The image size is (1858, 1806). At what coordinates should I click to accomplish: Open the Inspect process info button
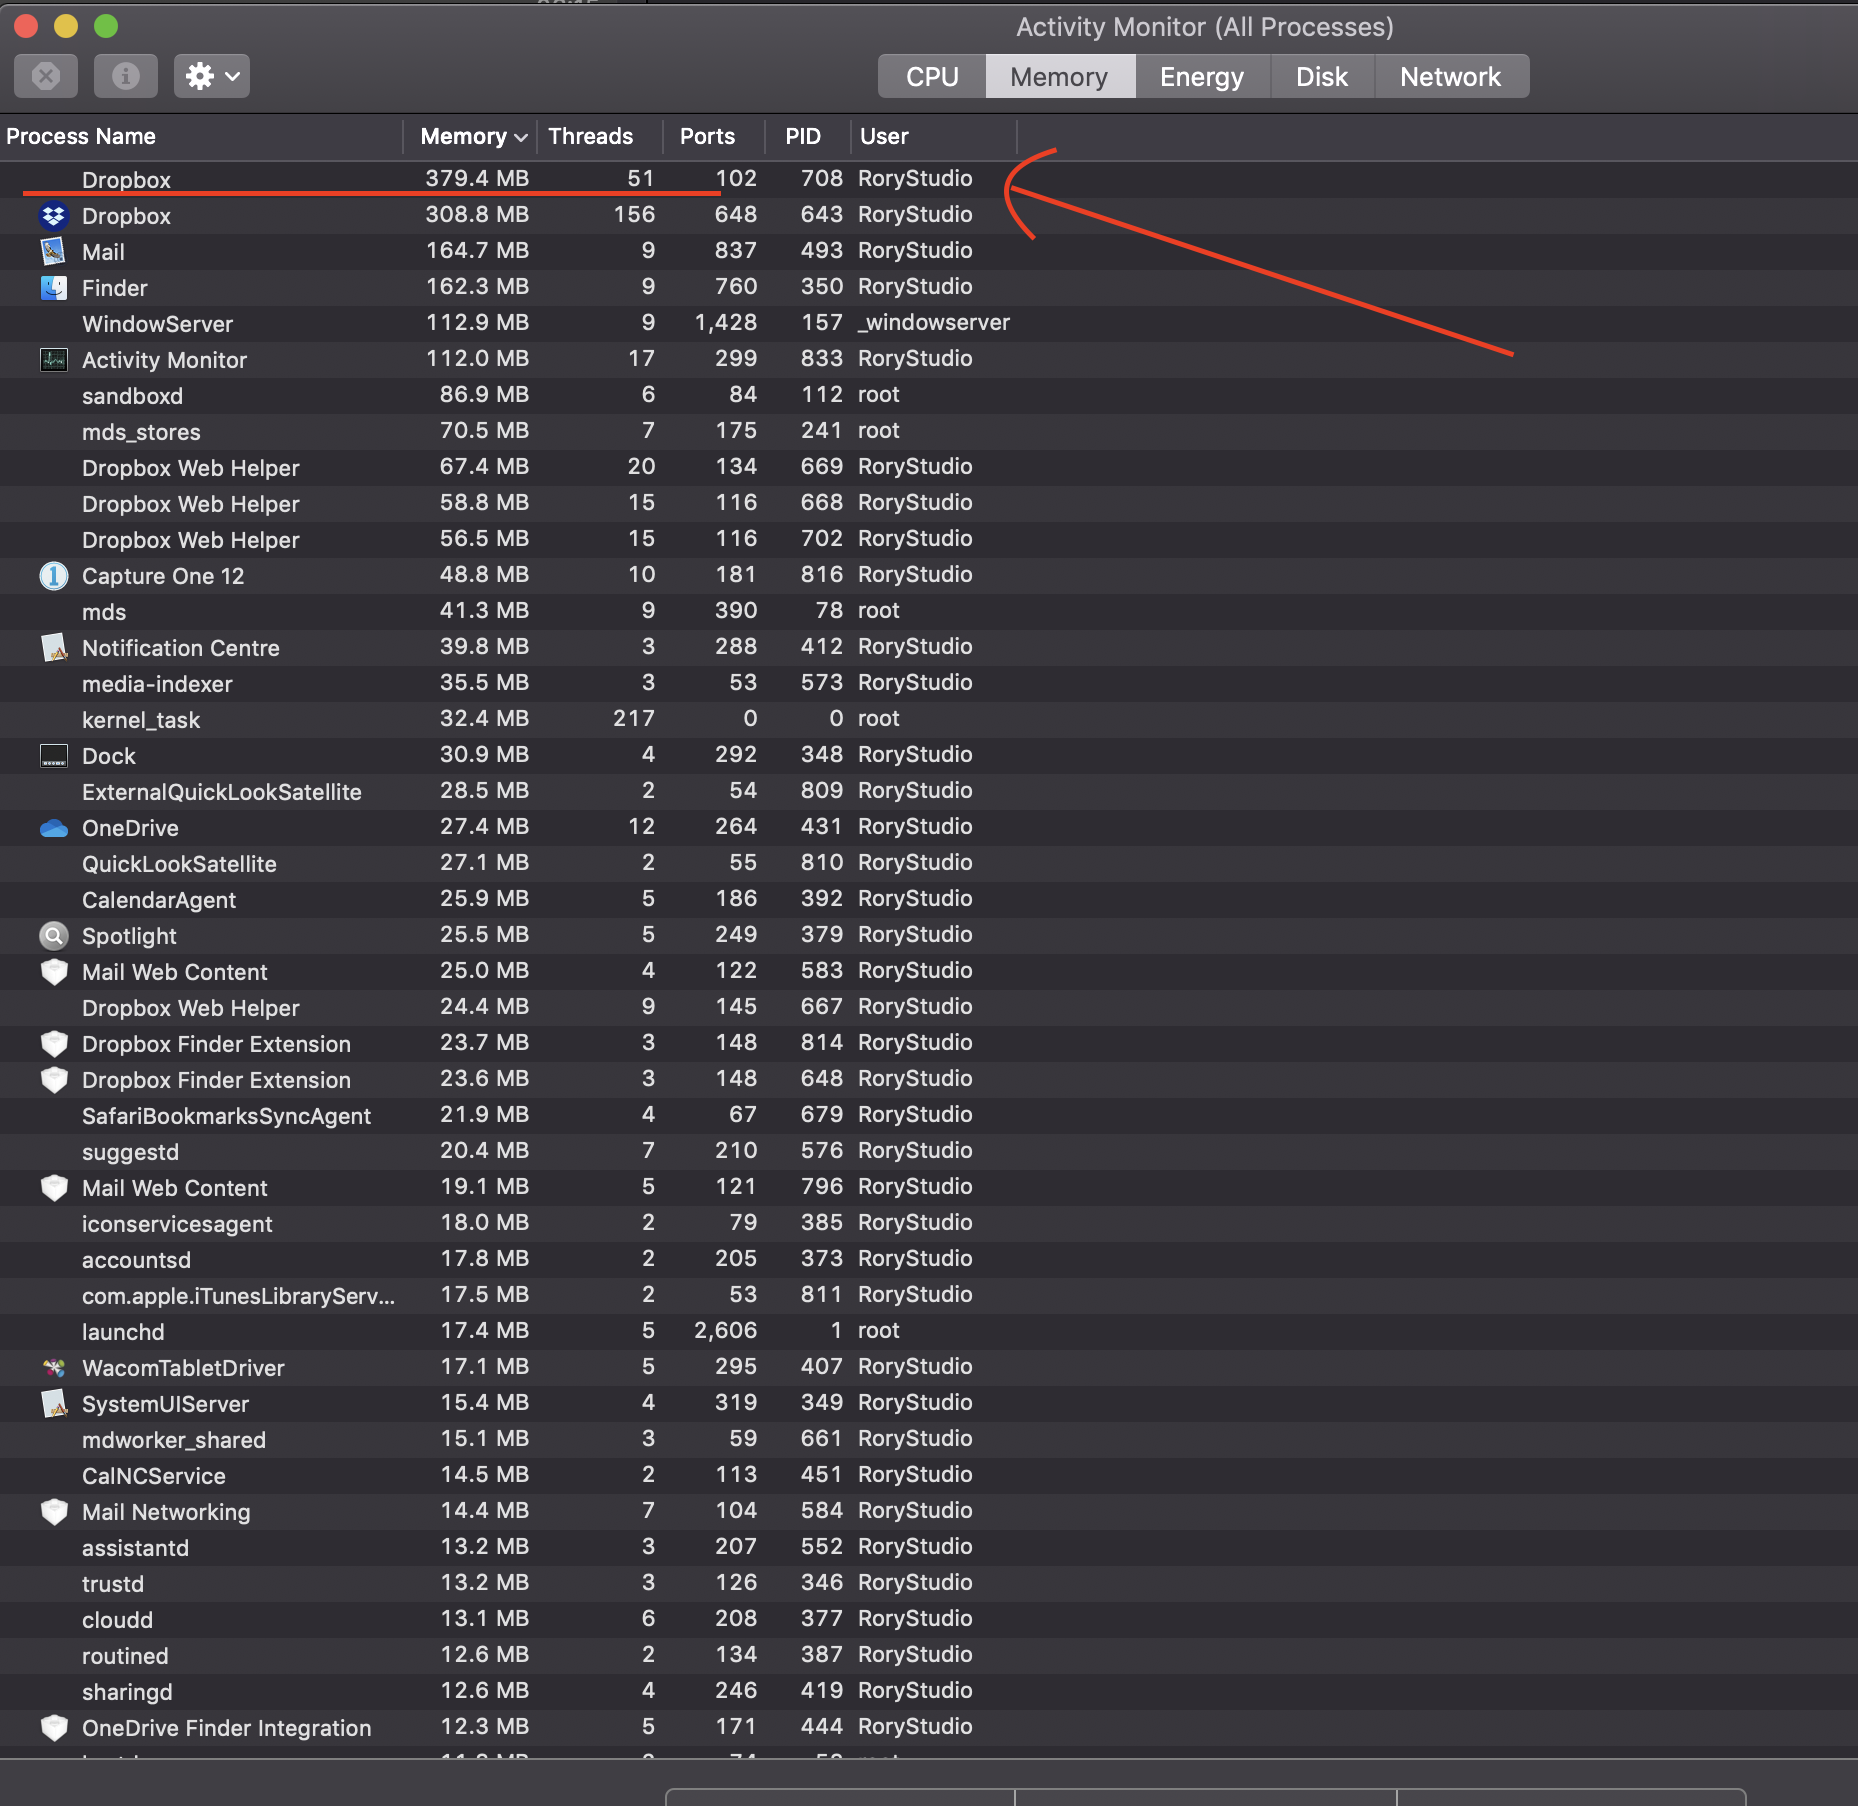click(x=126, y=76)
